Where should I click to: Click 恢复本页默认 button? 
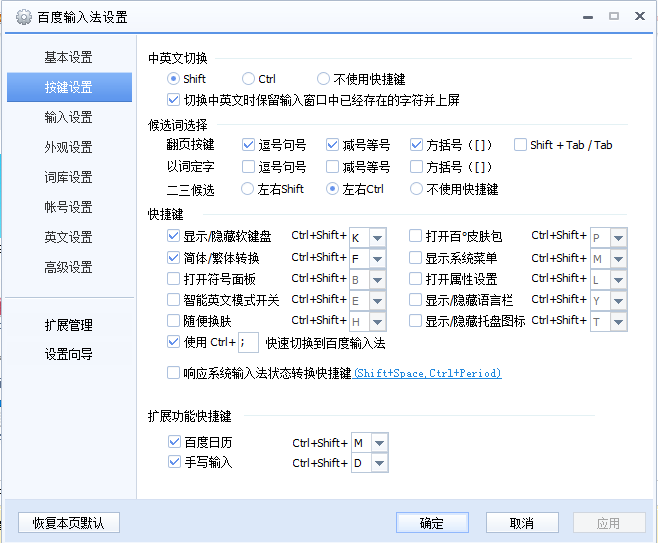[68, 523]
